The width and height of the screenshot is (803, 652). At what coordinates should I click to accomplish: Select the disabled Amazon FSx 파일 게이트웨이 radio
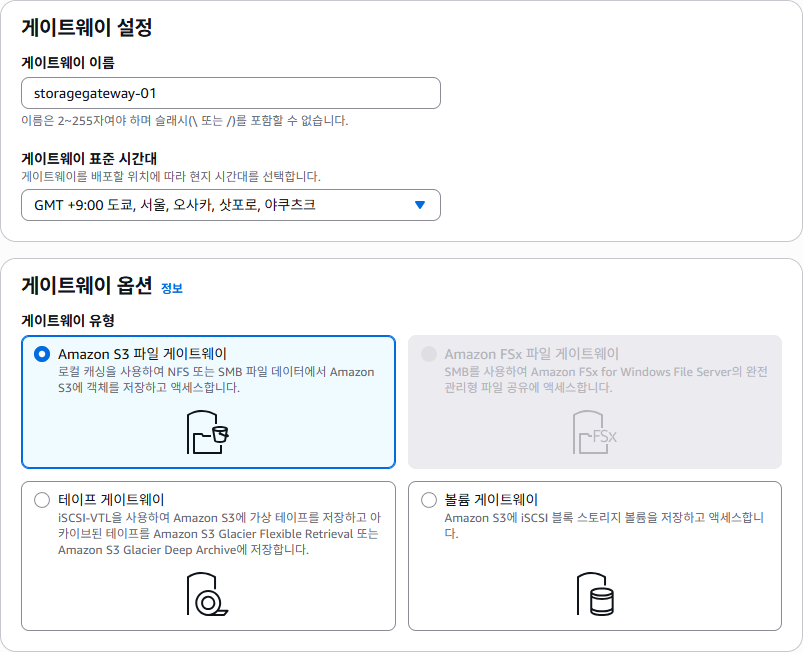(x=429, y=354)
